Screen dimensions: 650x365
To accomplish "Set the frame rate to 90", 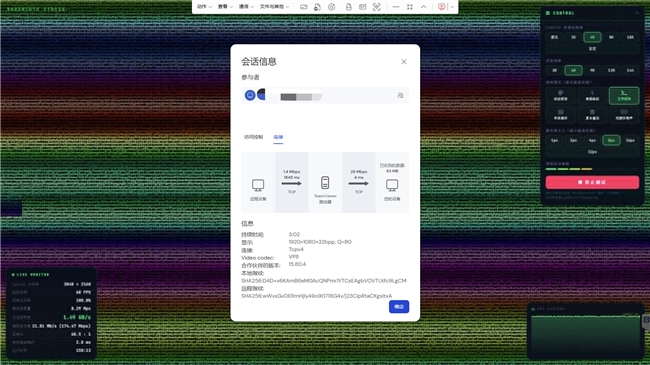I will [x=592, y=71].
